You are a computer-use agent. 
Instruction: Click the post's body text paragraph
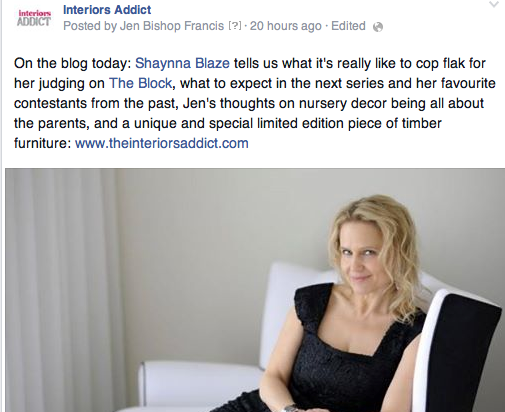point(255,103)
